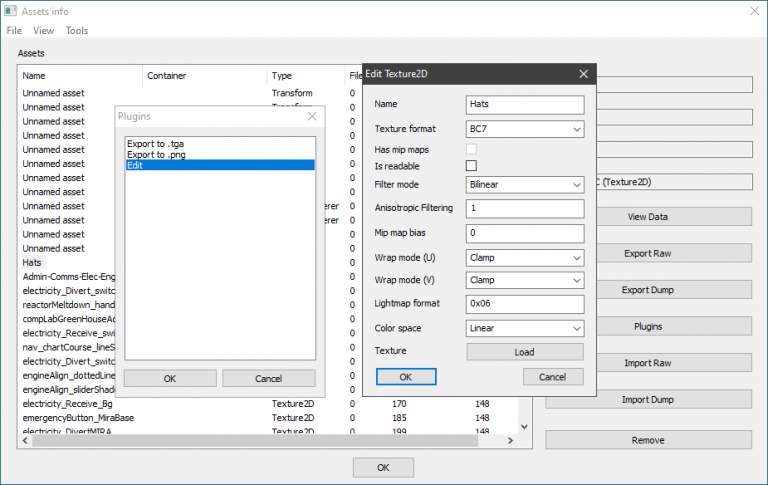This screenshot has width=768, height=485.
Task: Close the Plugins dialog window
Action: 312,117
